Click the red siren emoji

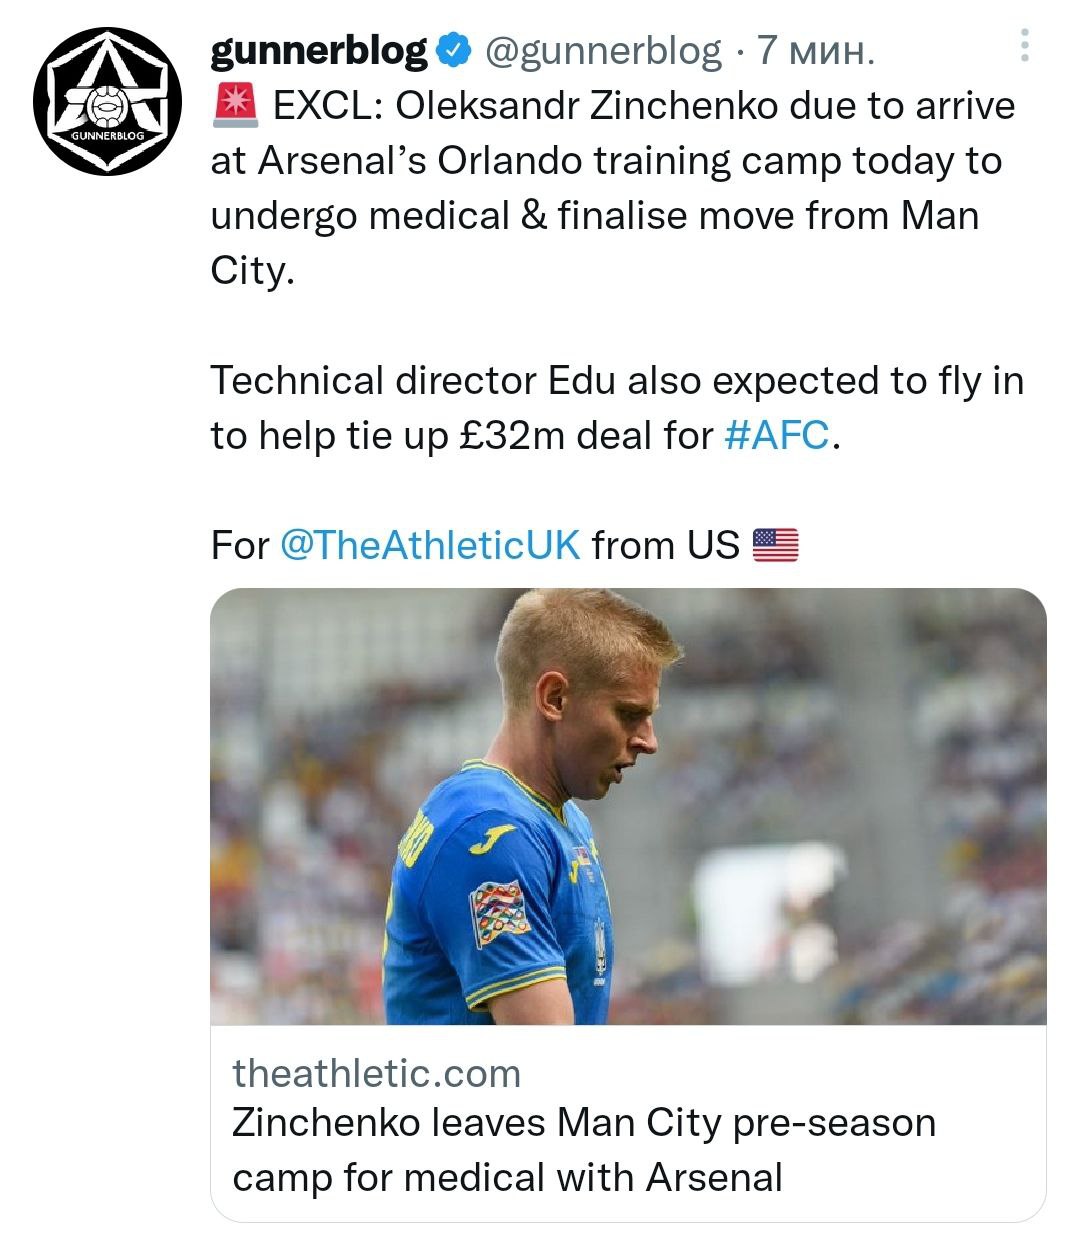235,105
